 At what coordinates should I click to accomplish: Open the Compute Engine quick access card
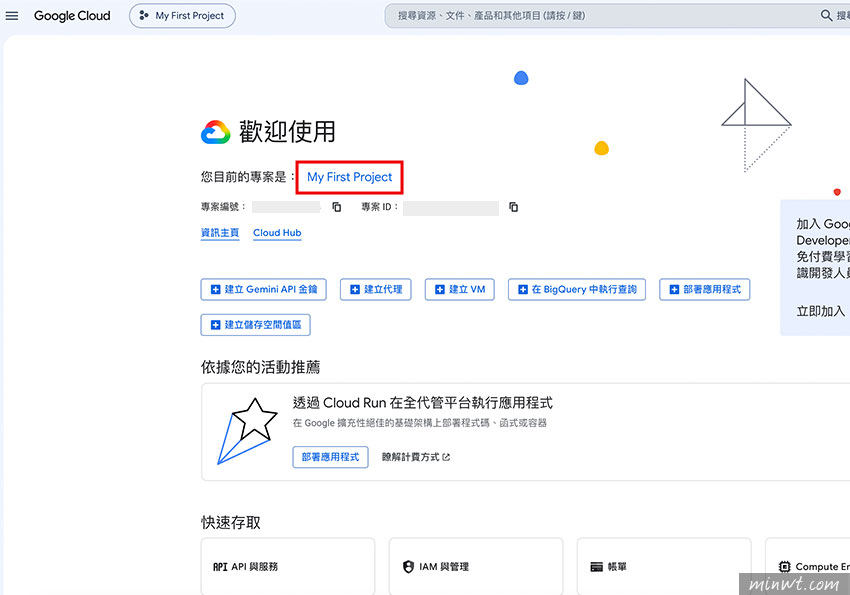[808, 566]
